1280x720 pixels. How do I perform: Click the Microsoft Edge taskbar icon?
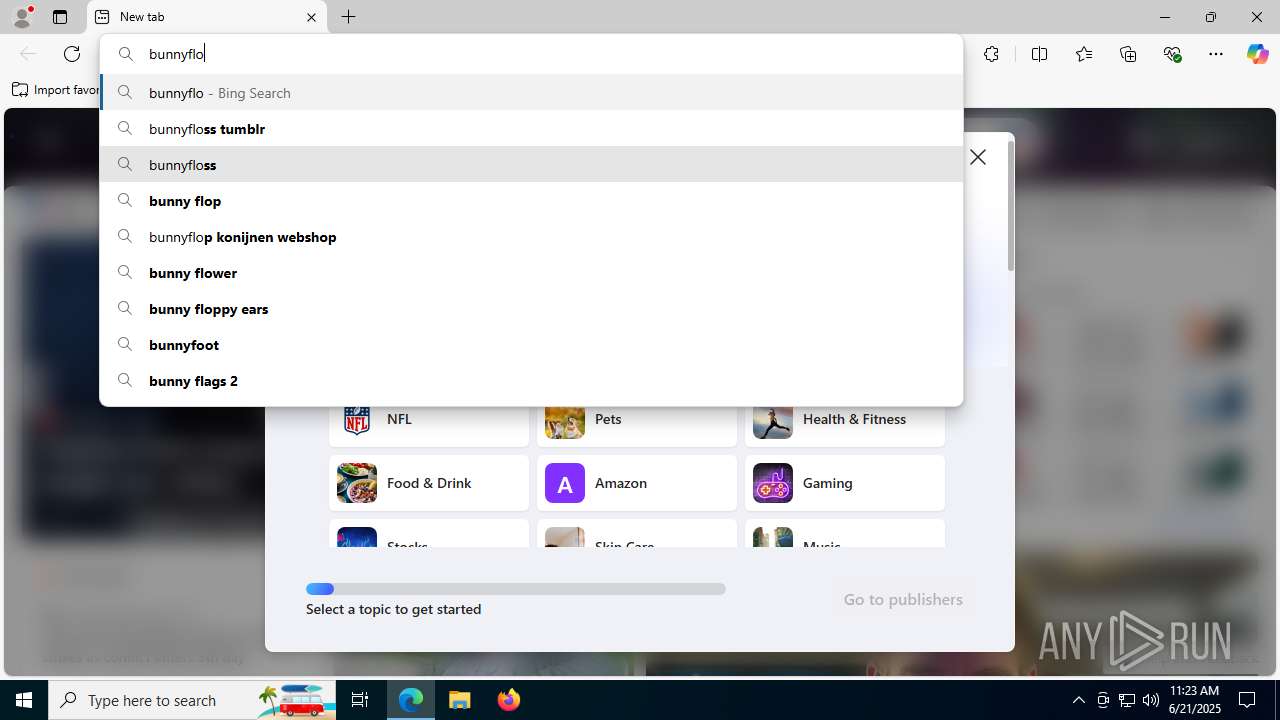point(411,700)
